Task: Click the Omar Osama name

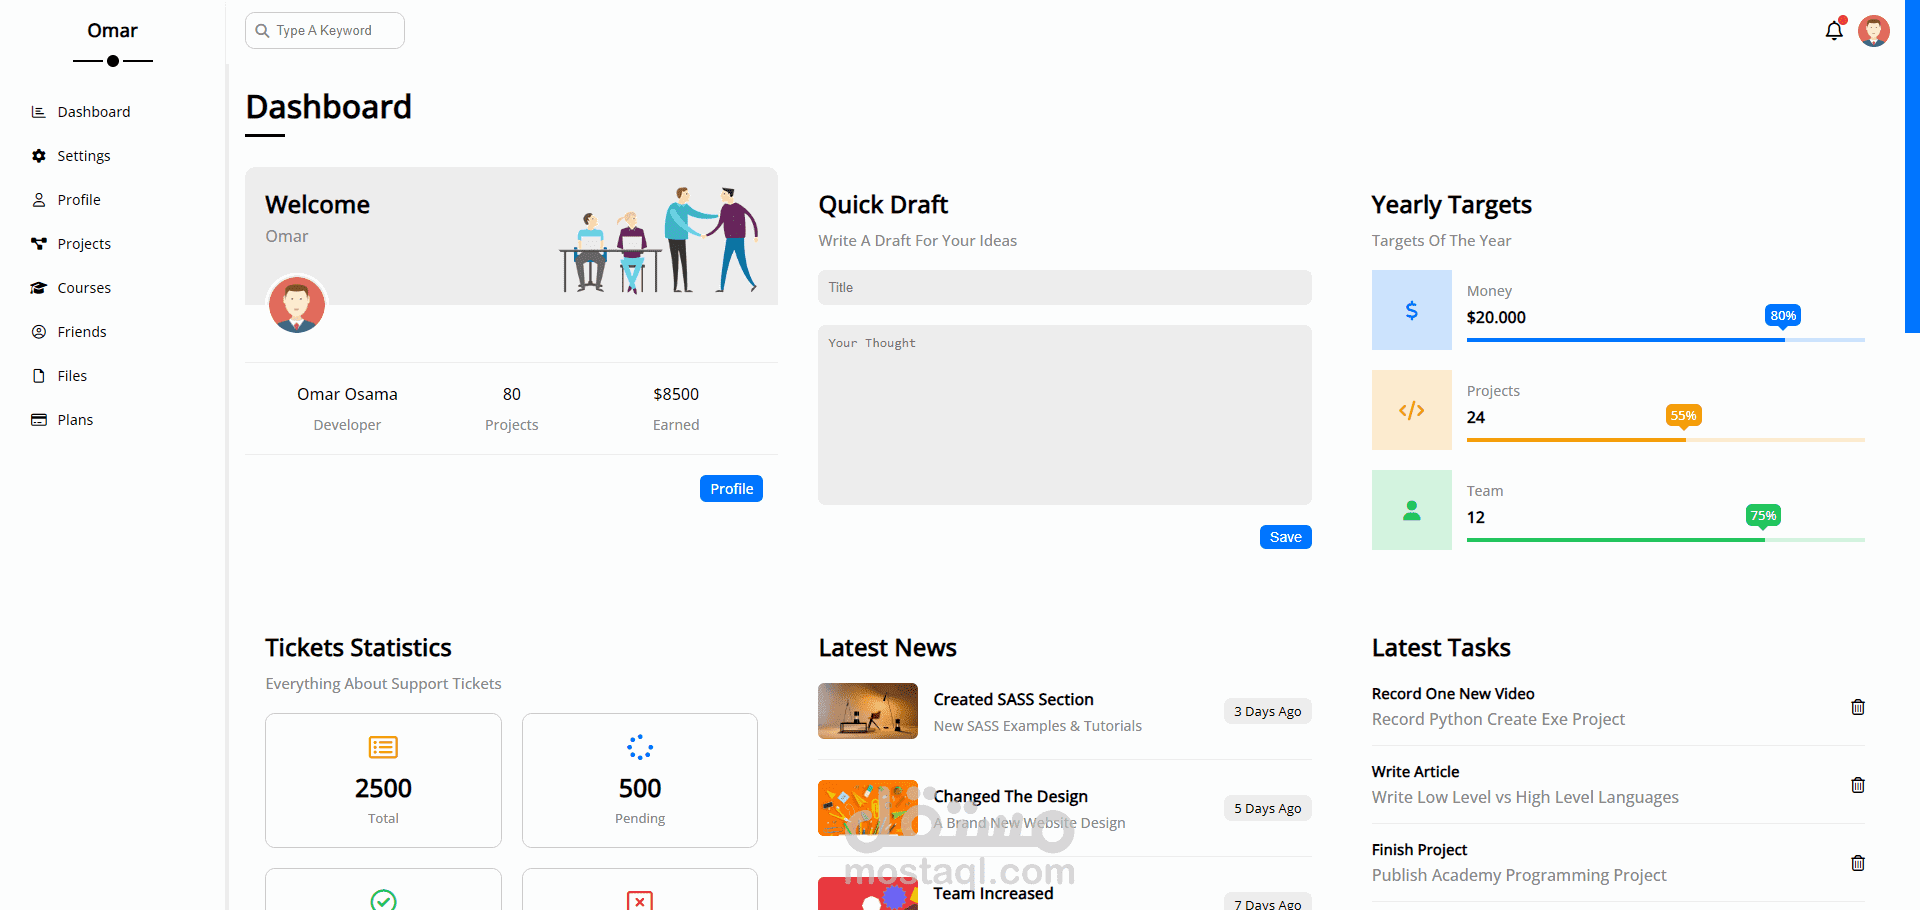Action: pyautogui.click(x=347, y=394)
